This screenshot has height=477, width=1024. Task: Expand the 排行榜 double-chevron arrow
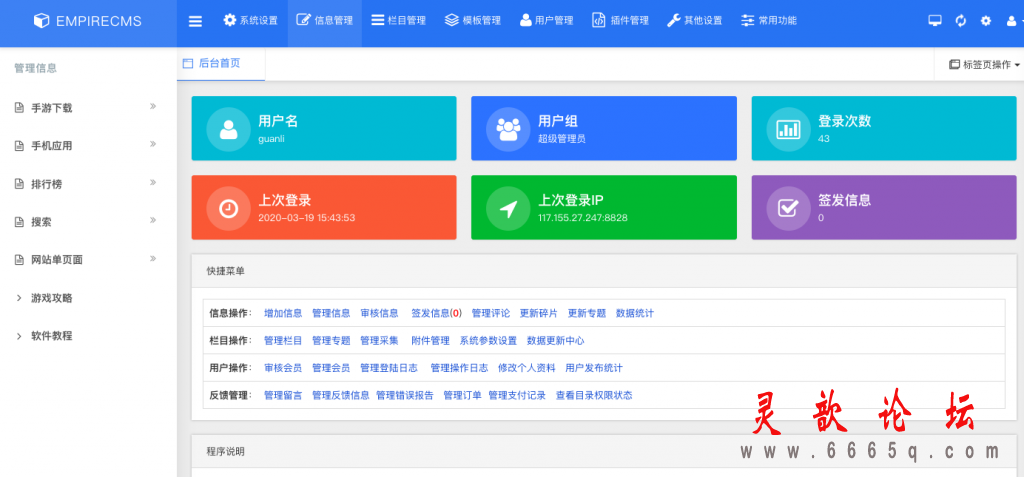tap(153, 182)
